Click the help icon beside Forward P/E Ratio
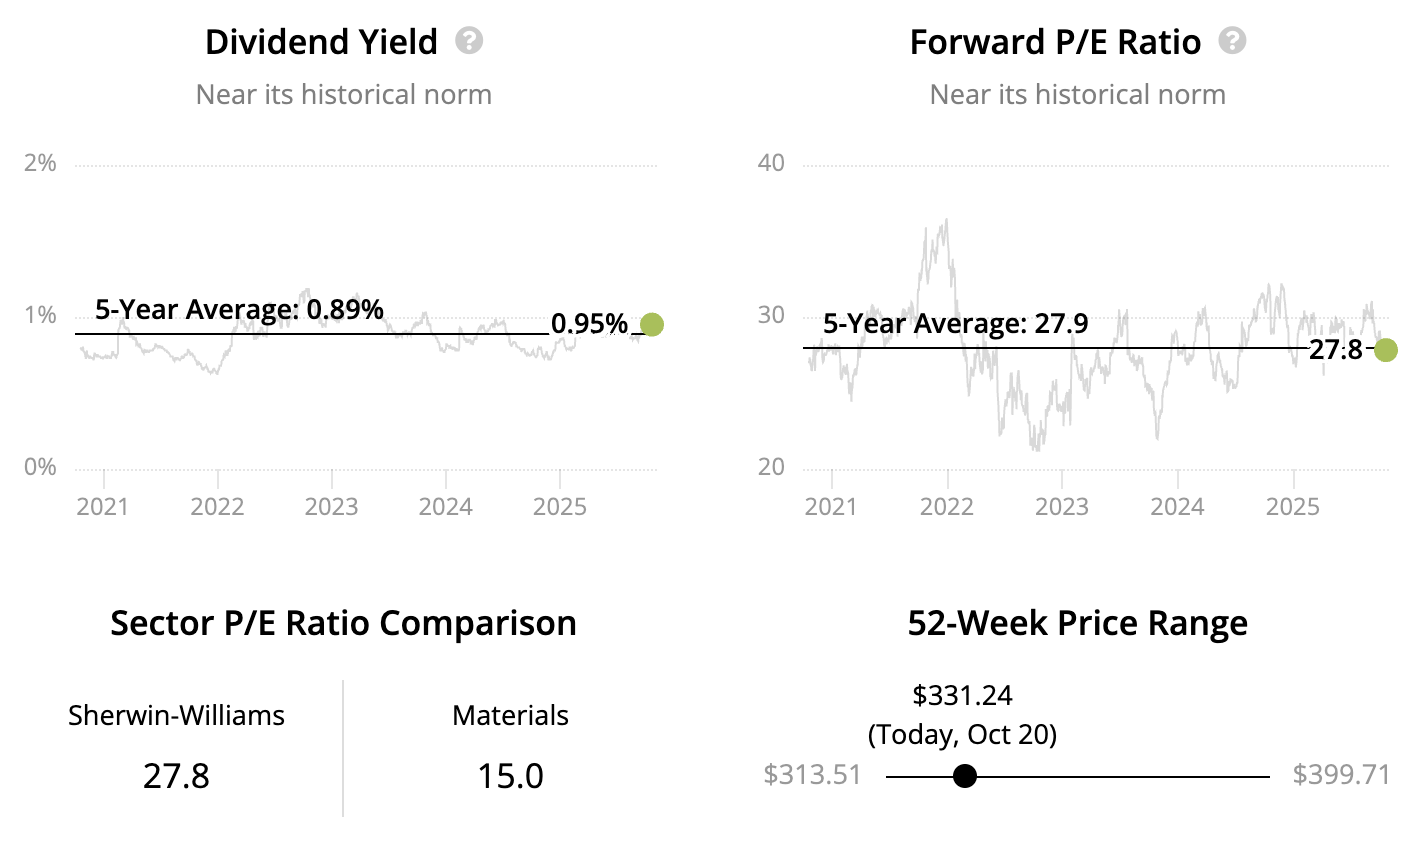The width and height of the screenshot is (1424, 846). (x=1232, y=41)
